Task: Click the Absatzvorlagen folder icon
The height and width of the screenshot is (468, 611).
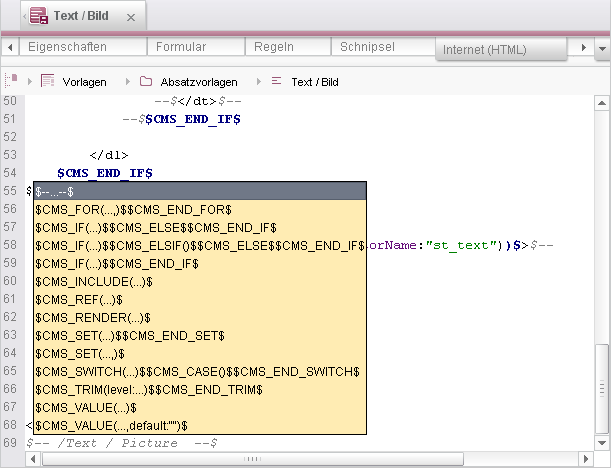Action: tap(146, 81)
